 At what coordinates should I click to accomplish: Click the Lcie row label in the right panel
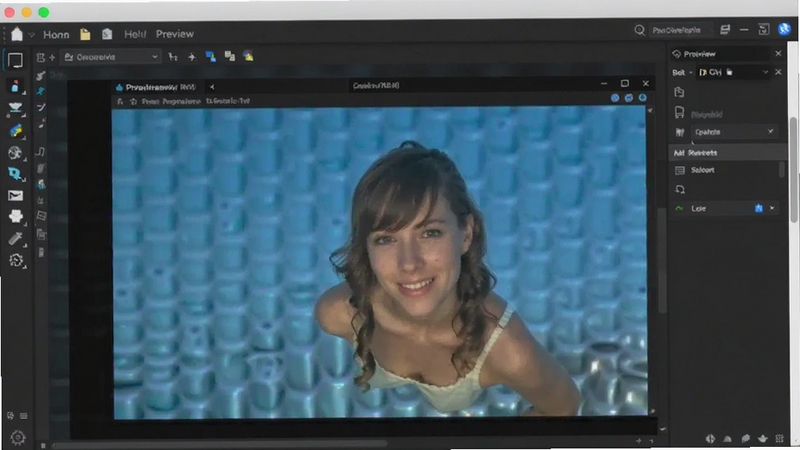click(x=698, y=208)
